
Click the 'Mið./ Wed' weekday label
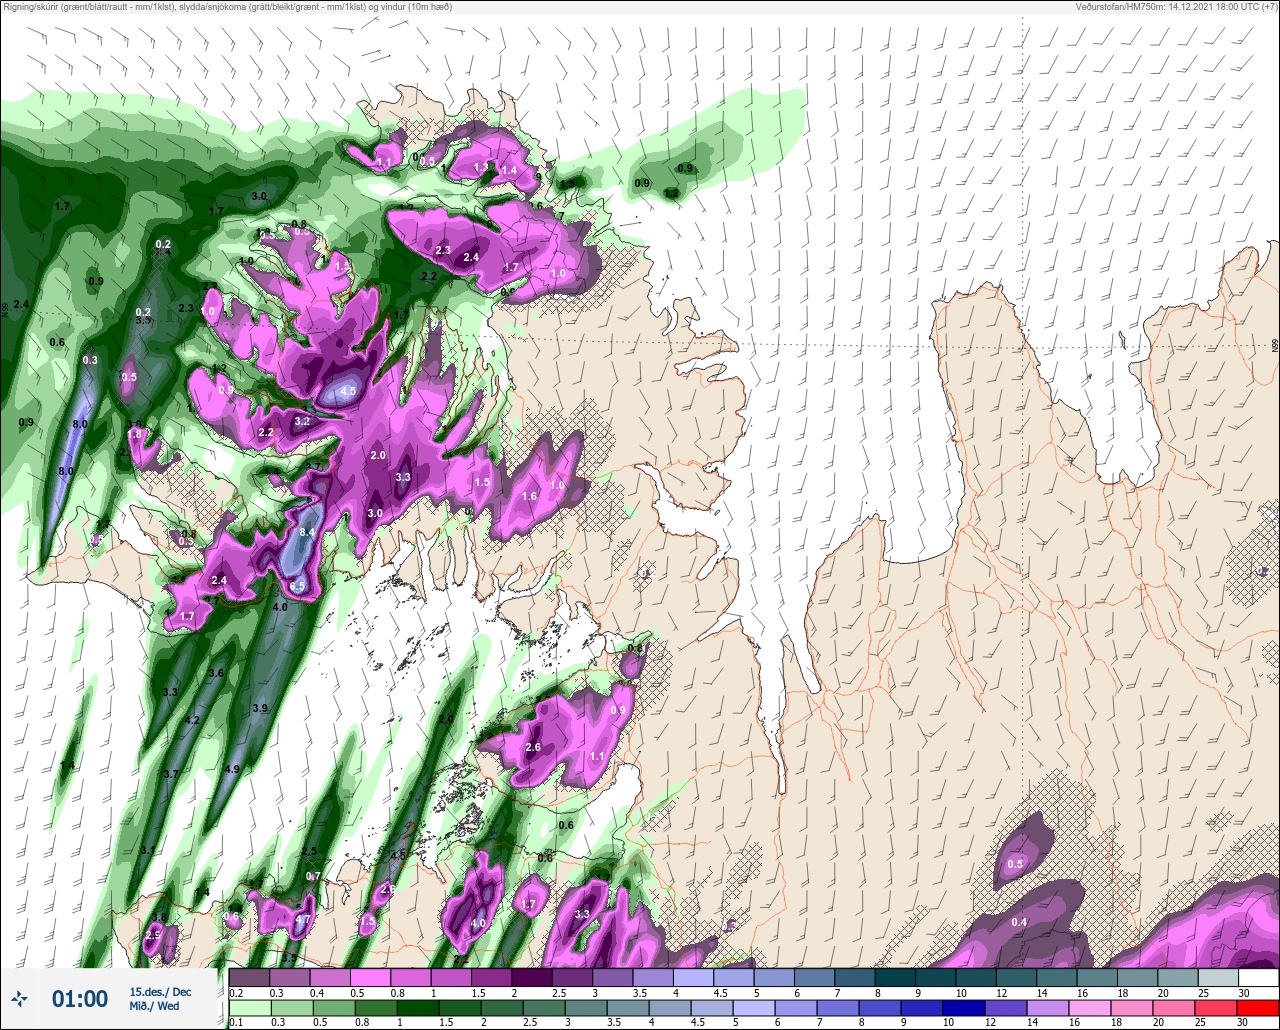tap(155, 1005)
